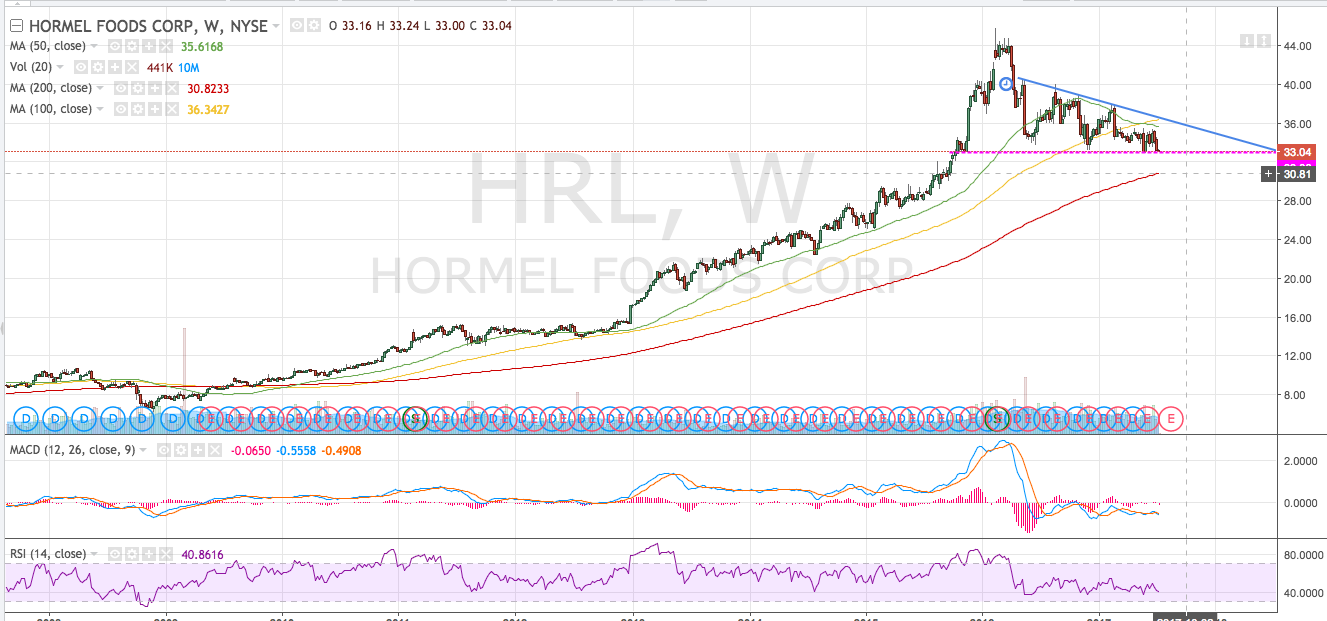Open settings gear for MA (200, close)
The height and width of the screenshot is (621, 1327).
pos(138,88)
